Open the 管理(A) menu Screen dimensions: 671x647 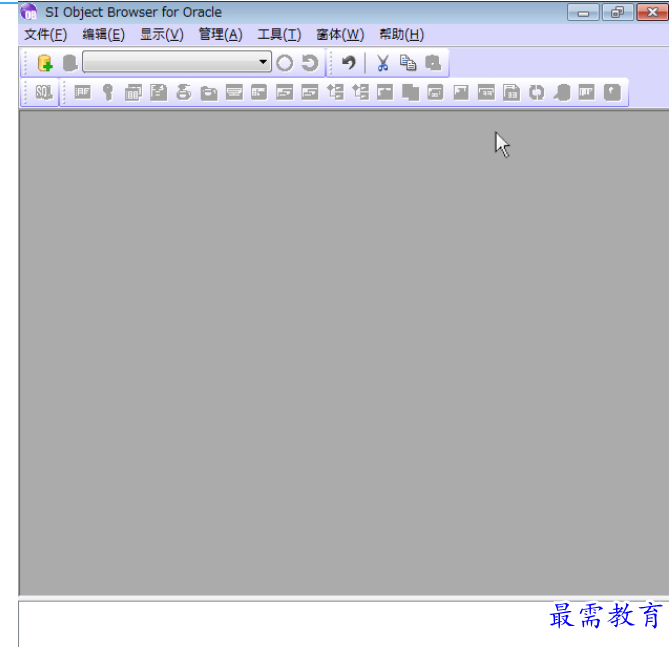pyautogui.click(x=220, y=35)
